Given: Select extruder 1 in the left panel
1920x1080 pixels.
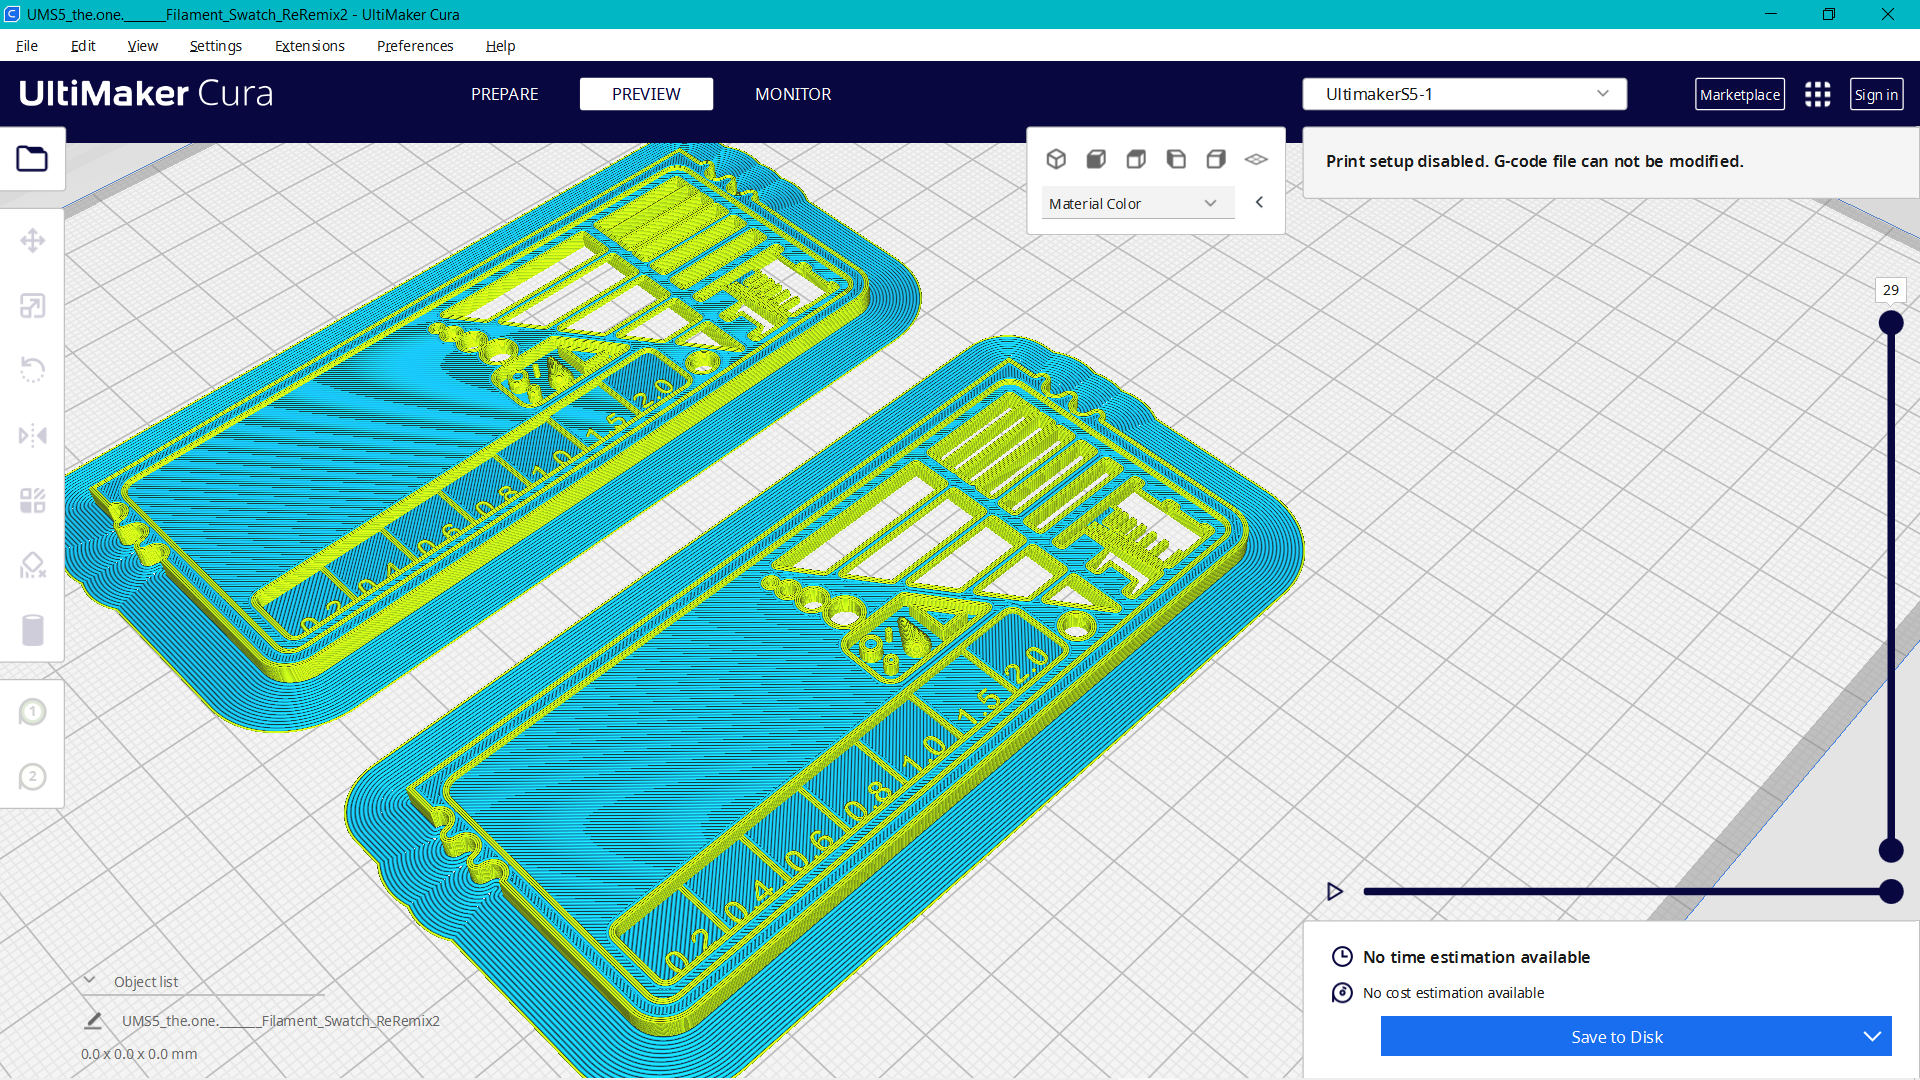Looking at the screenshot, I should (x=33, y=711).
